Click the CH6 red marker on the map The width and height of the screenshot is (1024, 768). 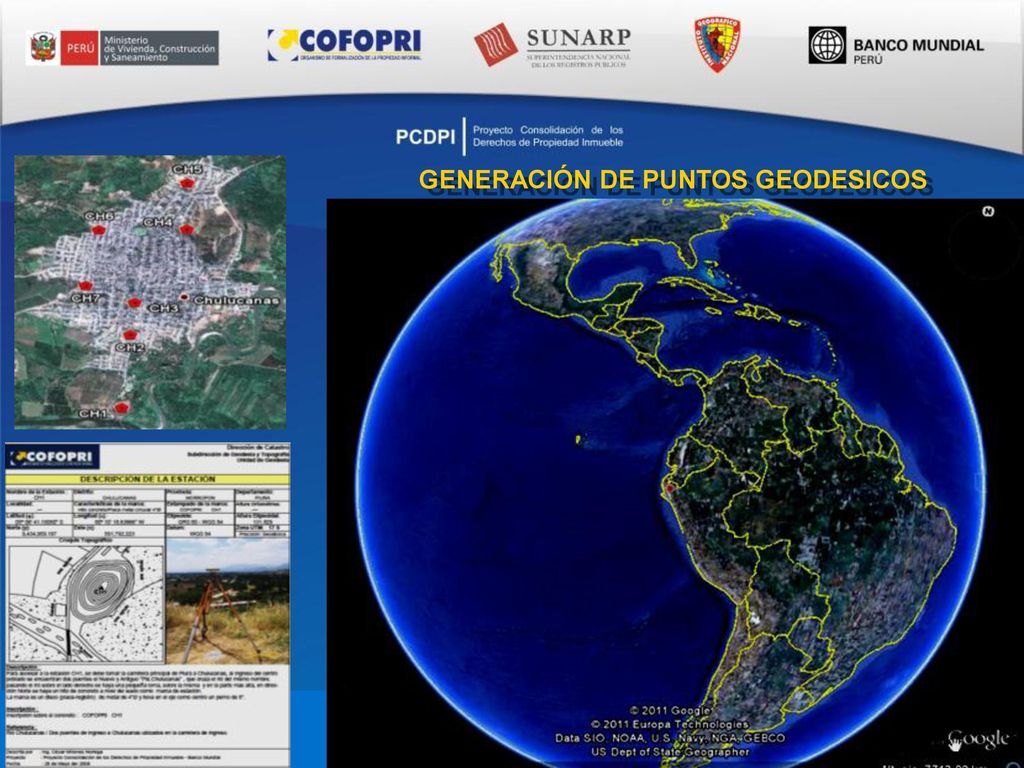[x=98, y=230]
